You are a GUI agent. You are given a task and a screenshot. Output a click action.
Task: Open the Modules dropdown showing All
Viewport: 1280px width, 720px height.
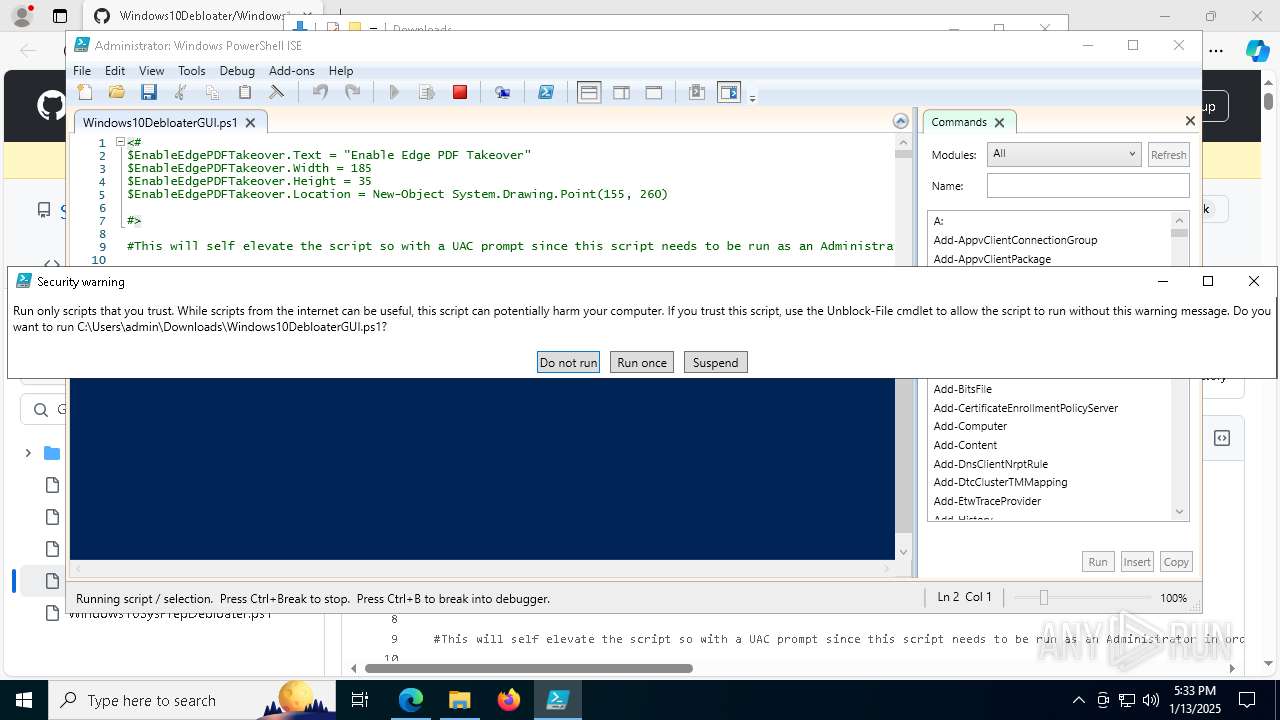[1063, 154]
